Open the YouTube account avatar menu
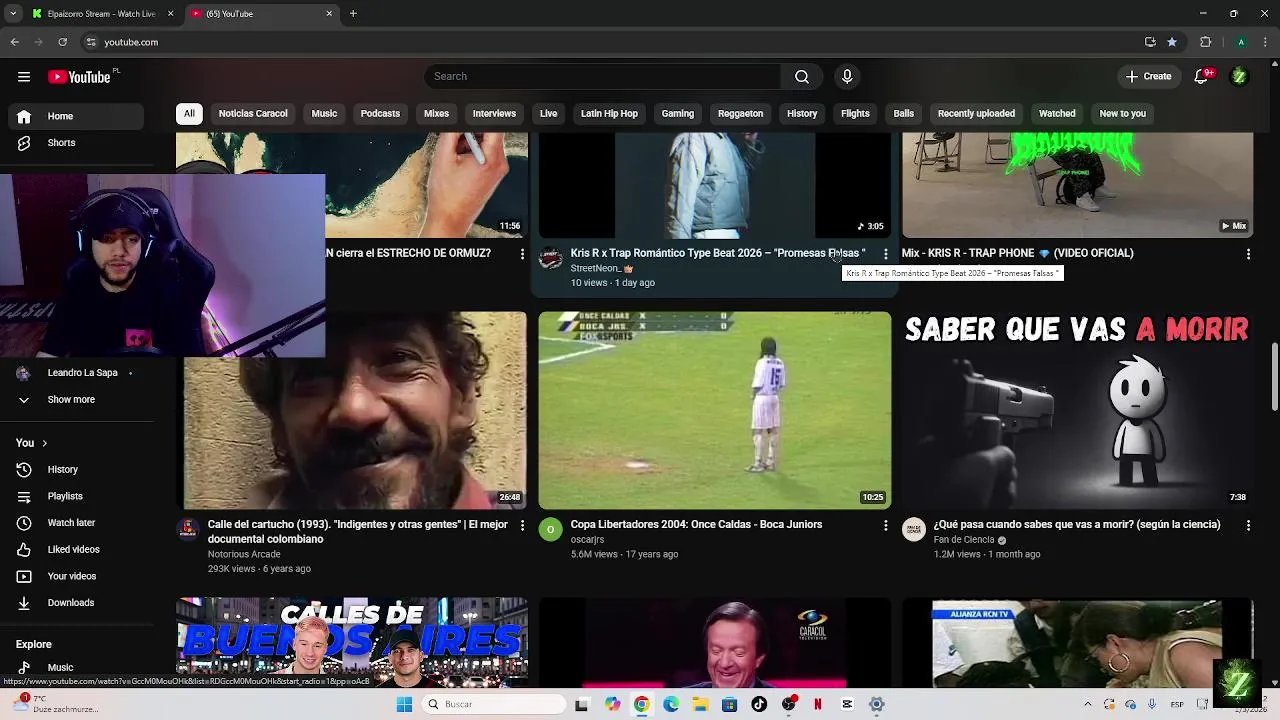 pyautogui.click(x=1239, y=77)
